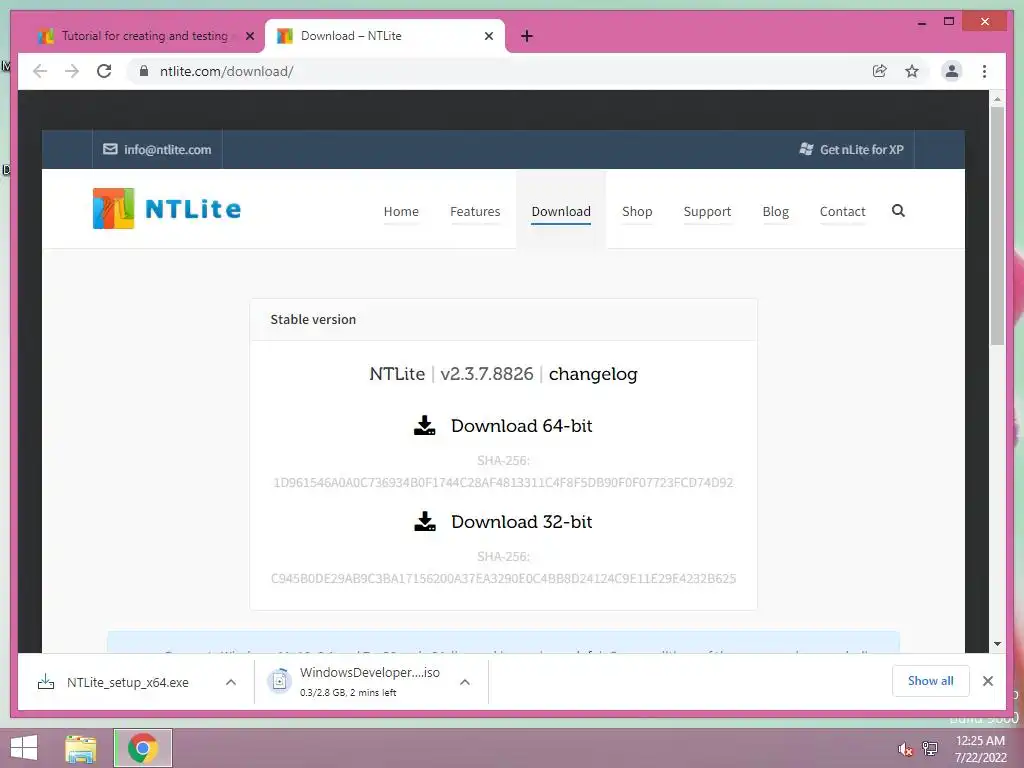The width and height of the screenshot is (1024, 768).
Task: Click the address bar URL ntlite.com/download/
Action: pos(226,71)
